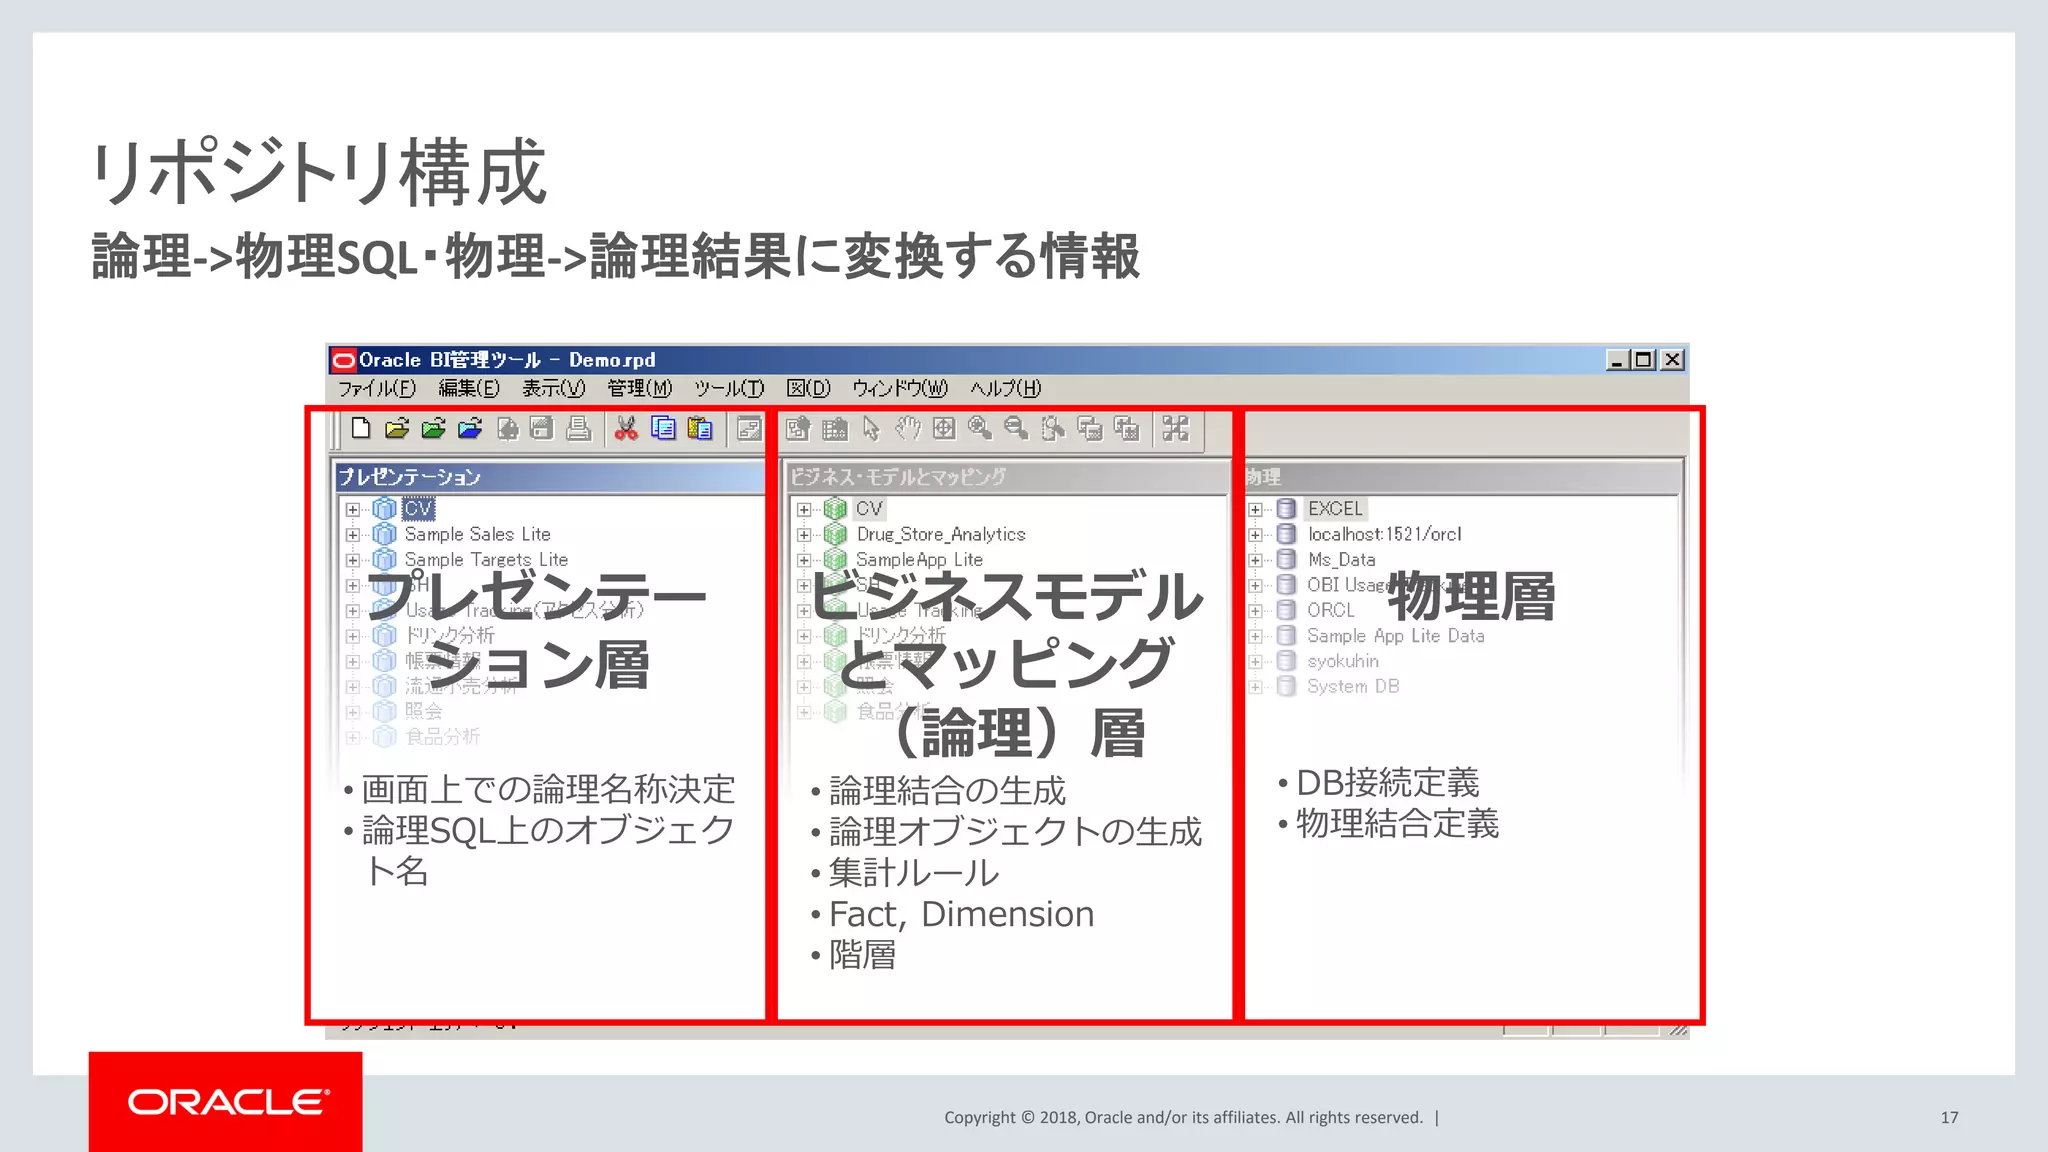Viewport: 2048px width, 1152px height.
Task: Expand the Sample App Lite Data node
Action: coord(1255,636)
